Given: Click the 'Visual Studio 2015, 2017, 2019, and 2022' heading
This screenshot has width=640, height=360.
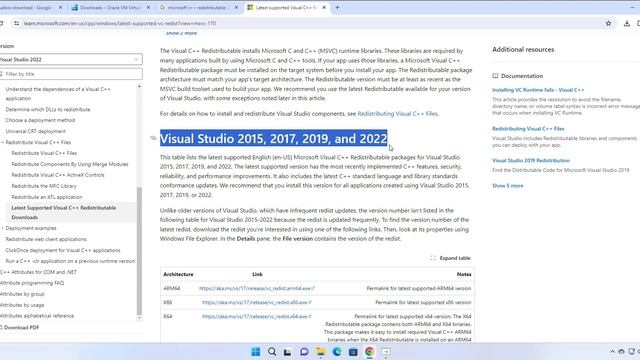Looking at the screenshot, I should 273,138.
